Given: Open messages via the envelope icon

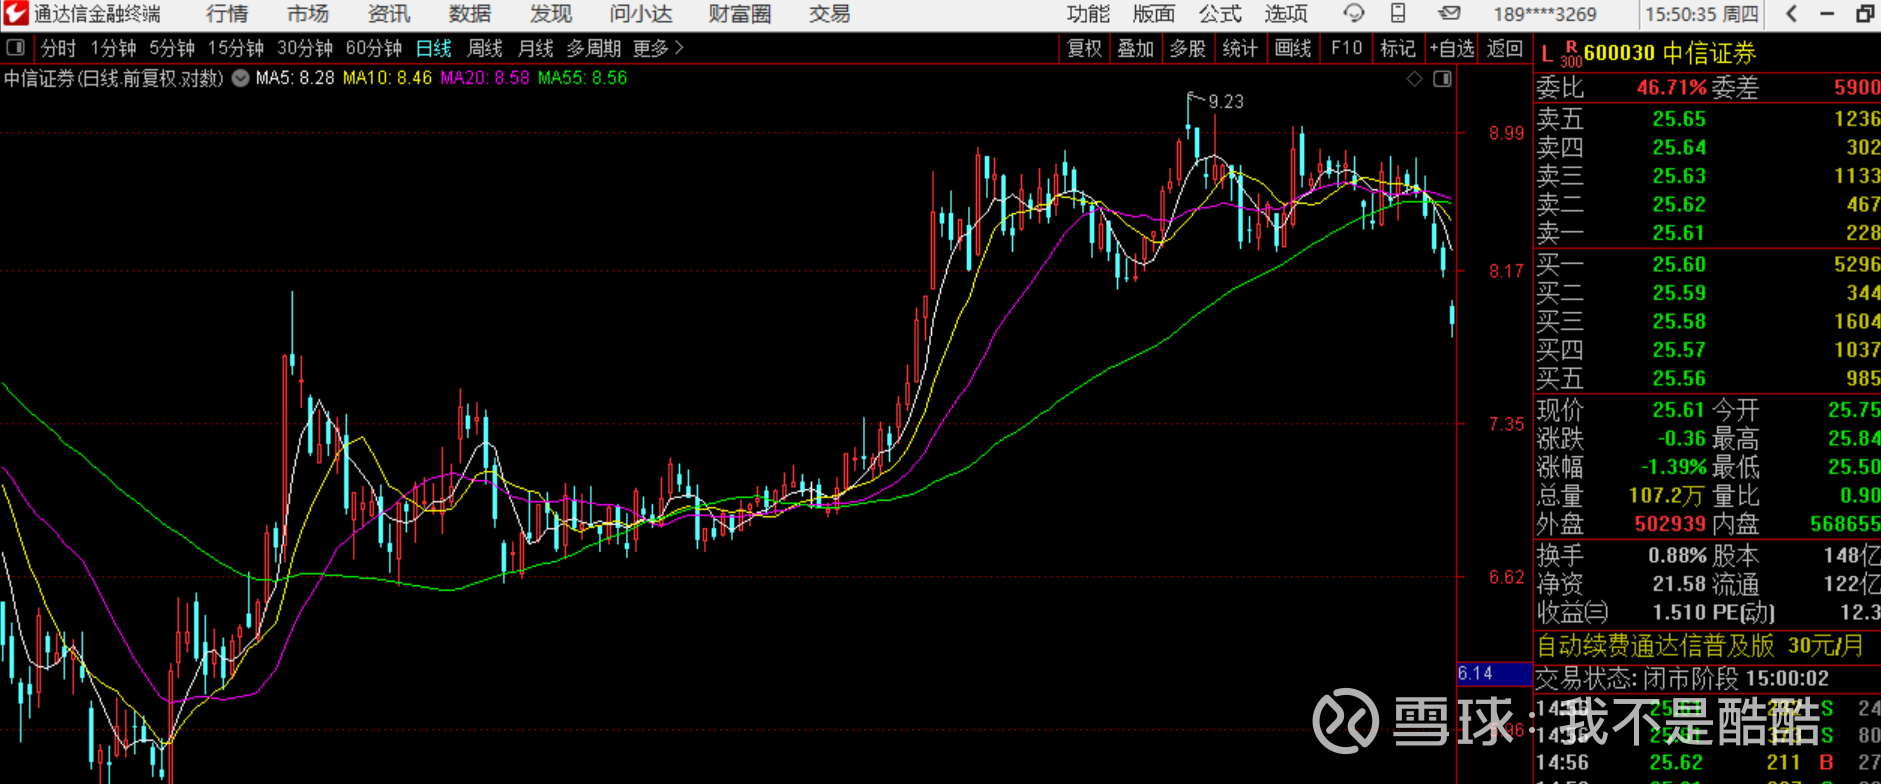Looking at the screenshot, I should [1449, 14].
